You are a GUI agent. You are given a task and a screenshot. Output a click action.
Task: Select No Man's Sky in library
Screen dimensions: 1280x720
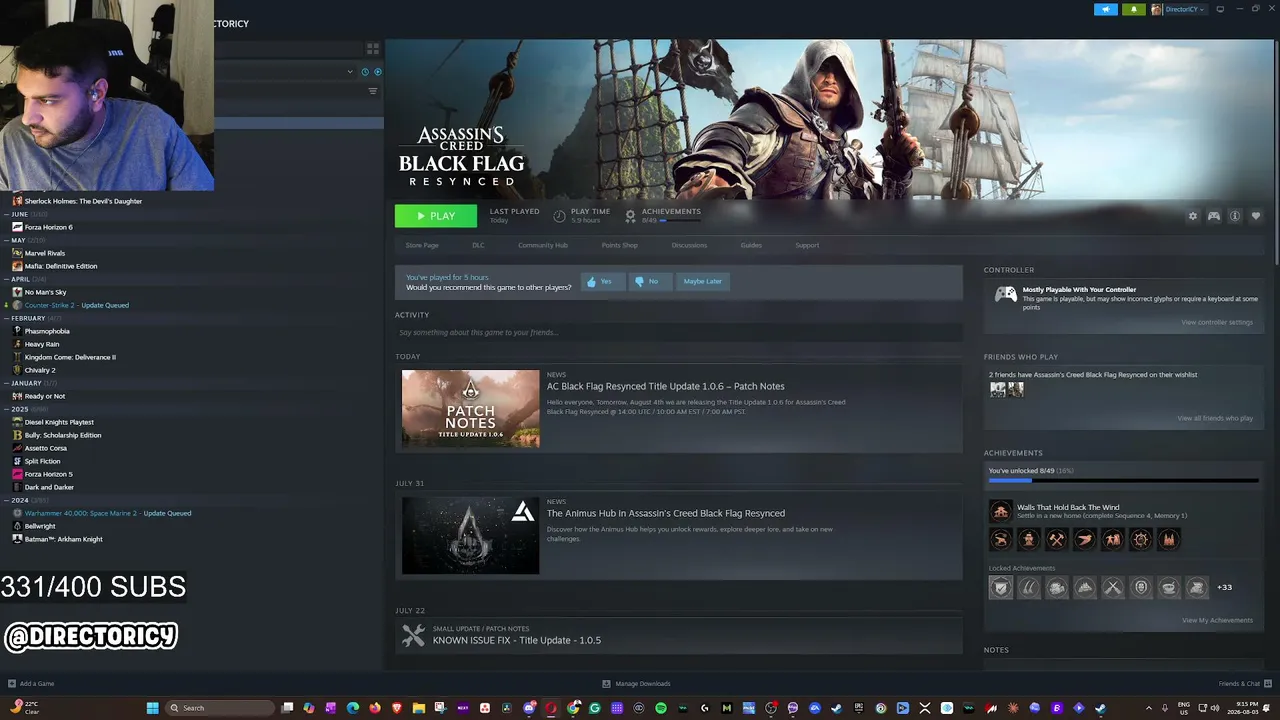[x=45, y=292]
